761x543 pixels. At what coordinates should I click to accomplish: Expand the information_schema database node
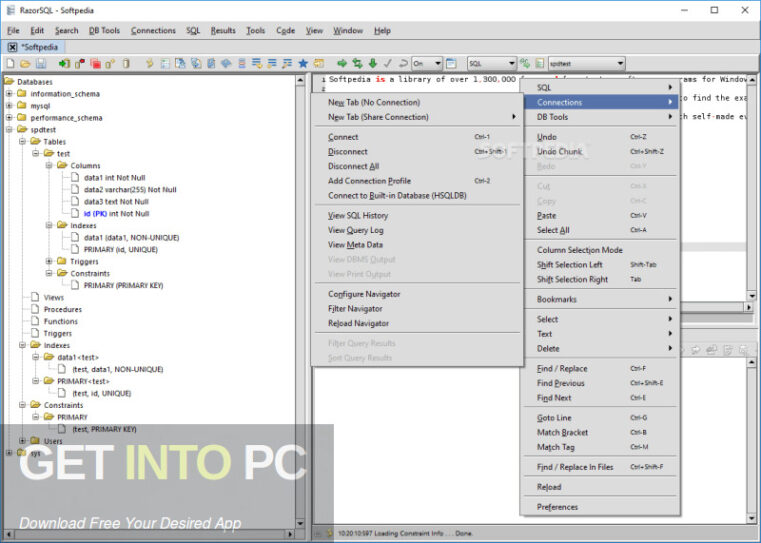point(9,94)
